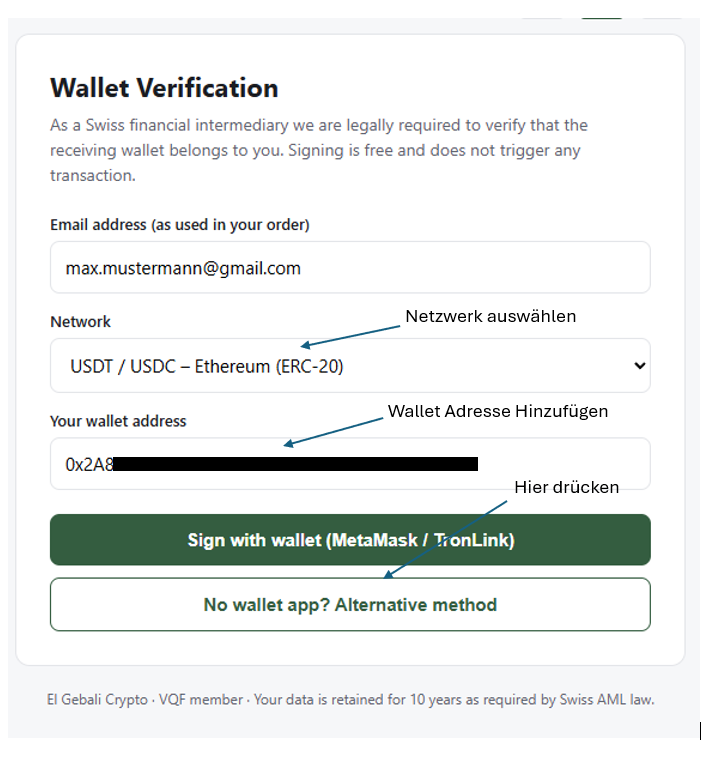Screen dimensions: 705x757
Task: Click the arrow pointing at the Network dropdown
Action: tap(350, 336)
